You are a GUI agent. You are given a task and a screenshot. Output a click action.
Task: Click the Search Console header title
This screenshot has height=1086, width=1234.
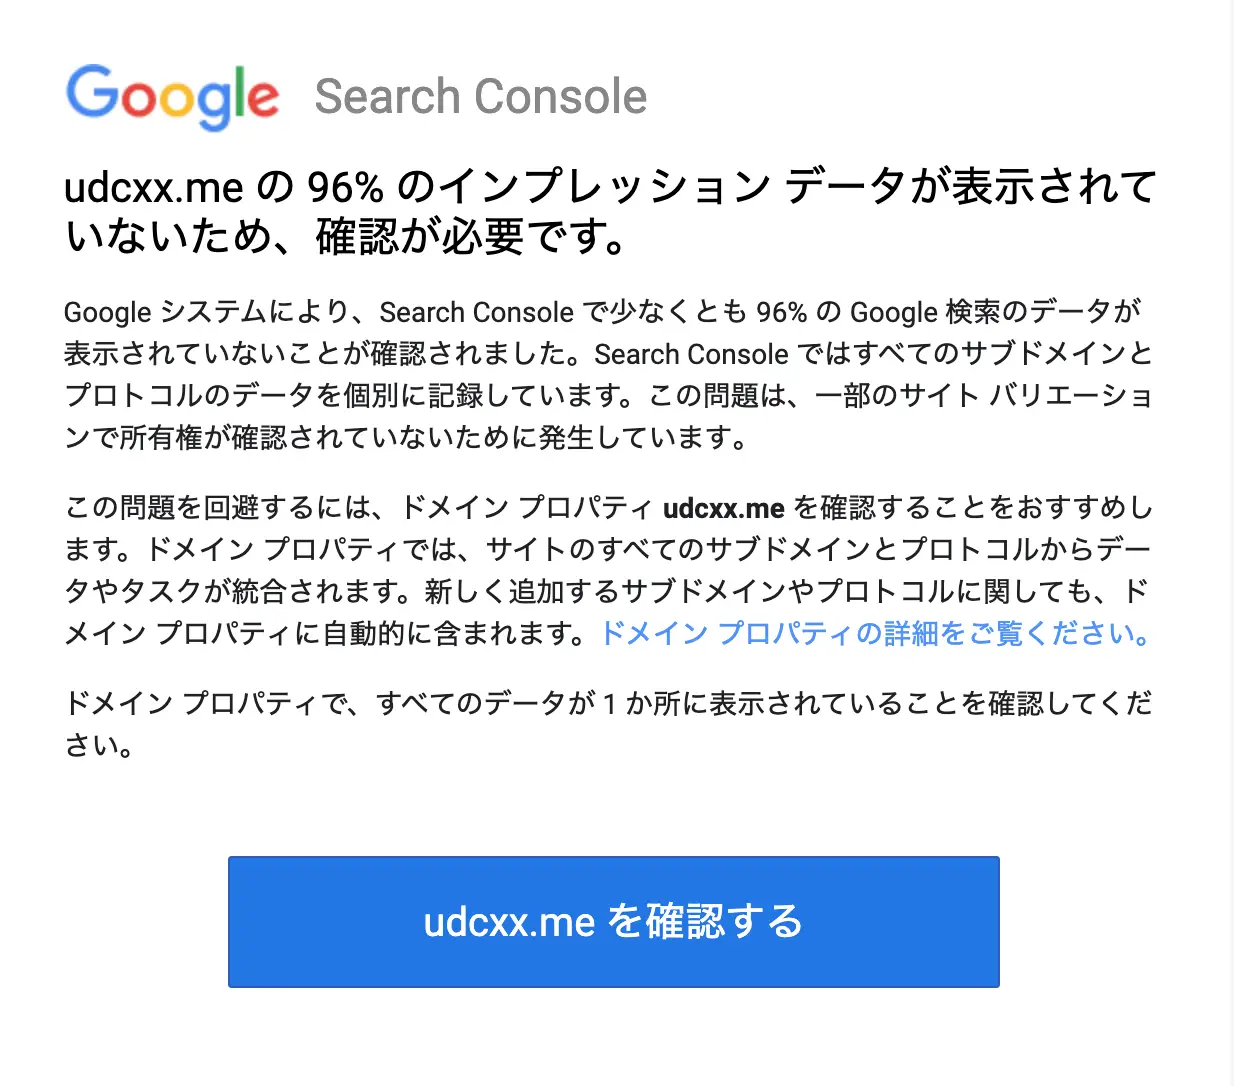pyautogui.click(x=480, y=97)
